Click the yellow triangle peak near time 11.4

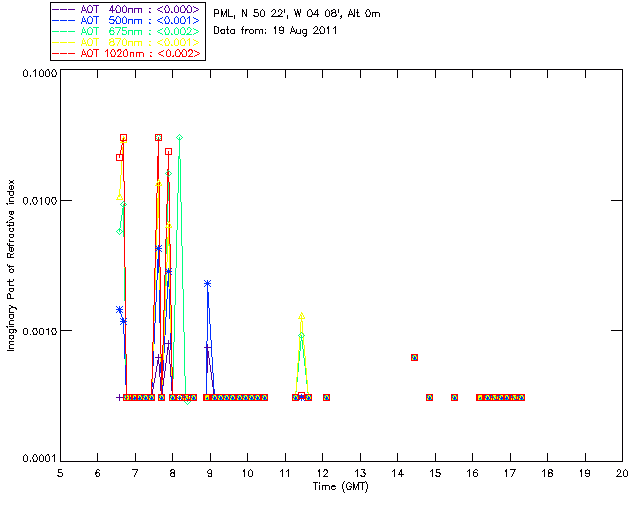[x=301, y=316]
